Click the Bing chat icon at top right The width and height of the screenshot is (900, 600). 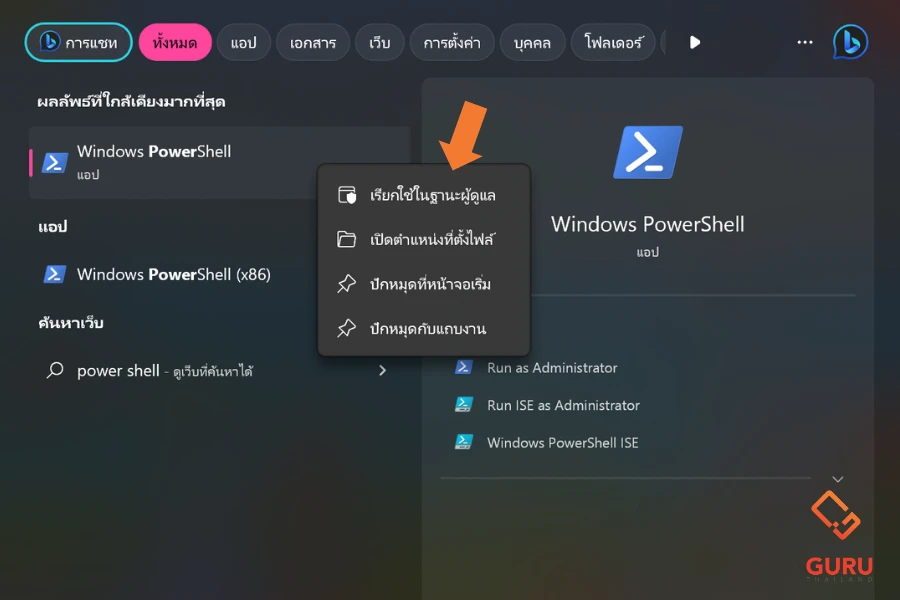pos(850,42)
